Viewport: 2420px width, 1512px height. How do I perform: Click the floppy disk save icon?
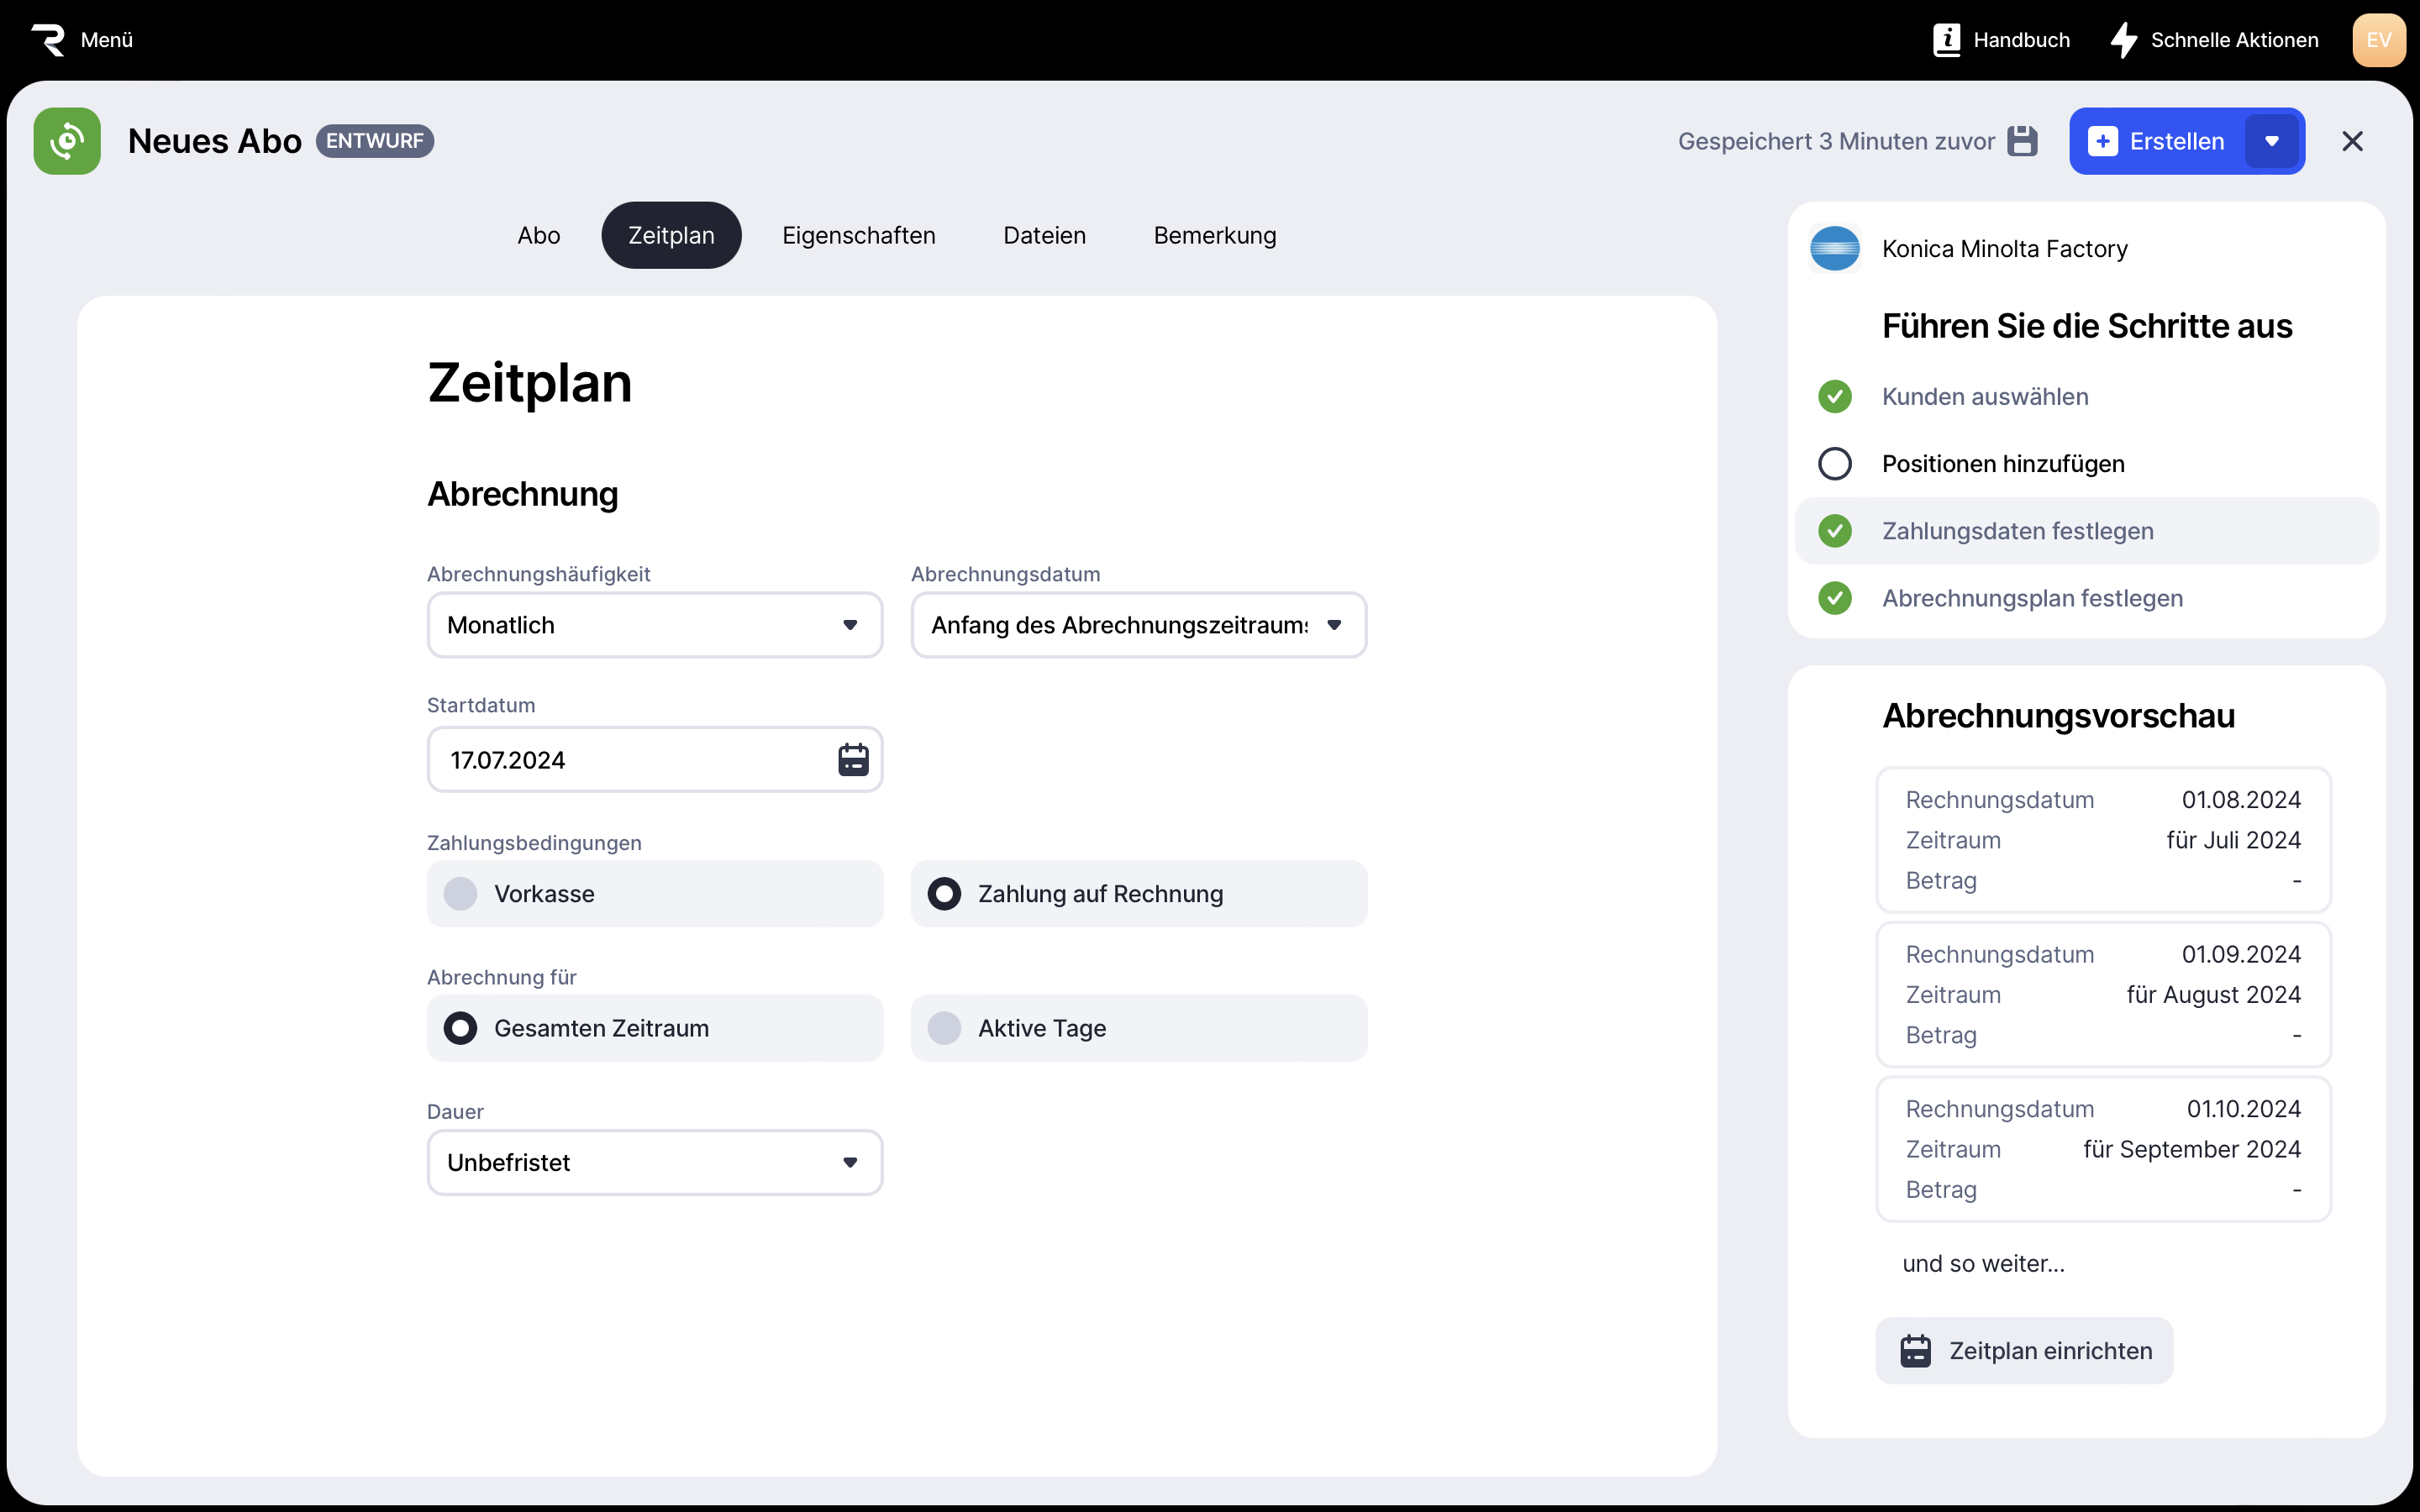(2022, 141)
